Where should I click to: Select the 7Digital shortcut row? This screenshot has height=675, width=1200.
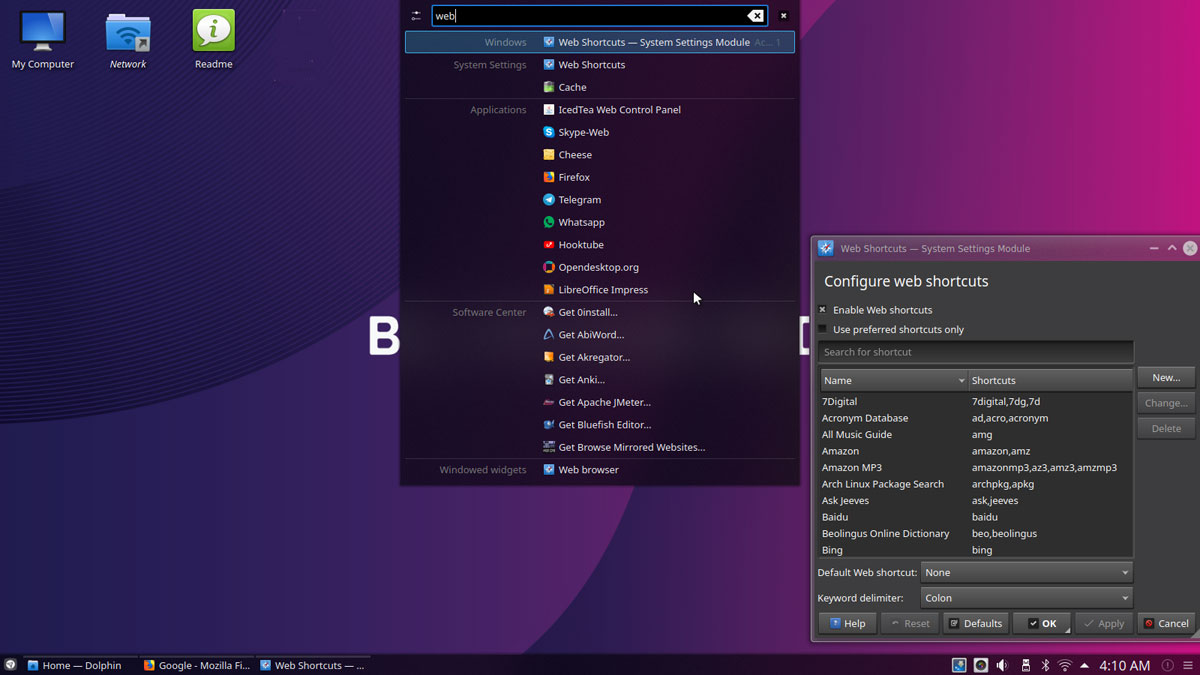pos(976,401)
